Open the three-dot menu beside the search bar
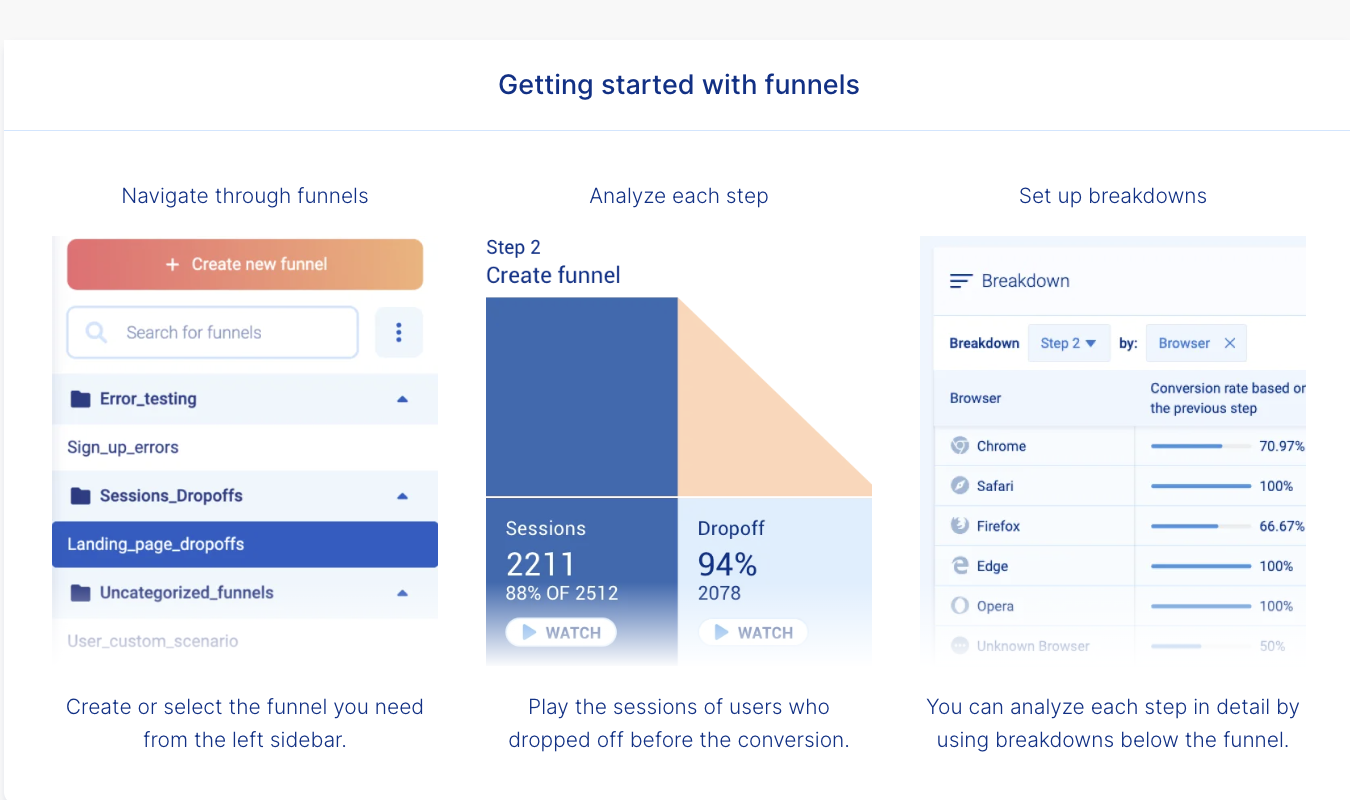 (398, 332)
